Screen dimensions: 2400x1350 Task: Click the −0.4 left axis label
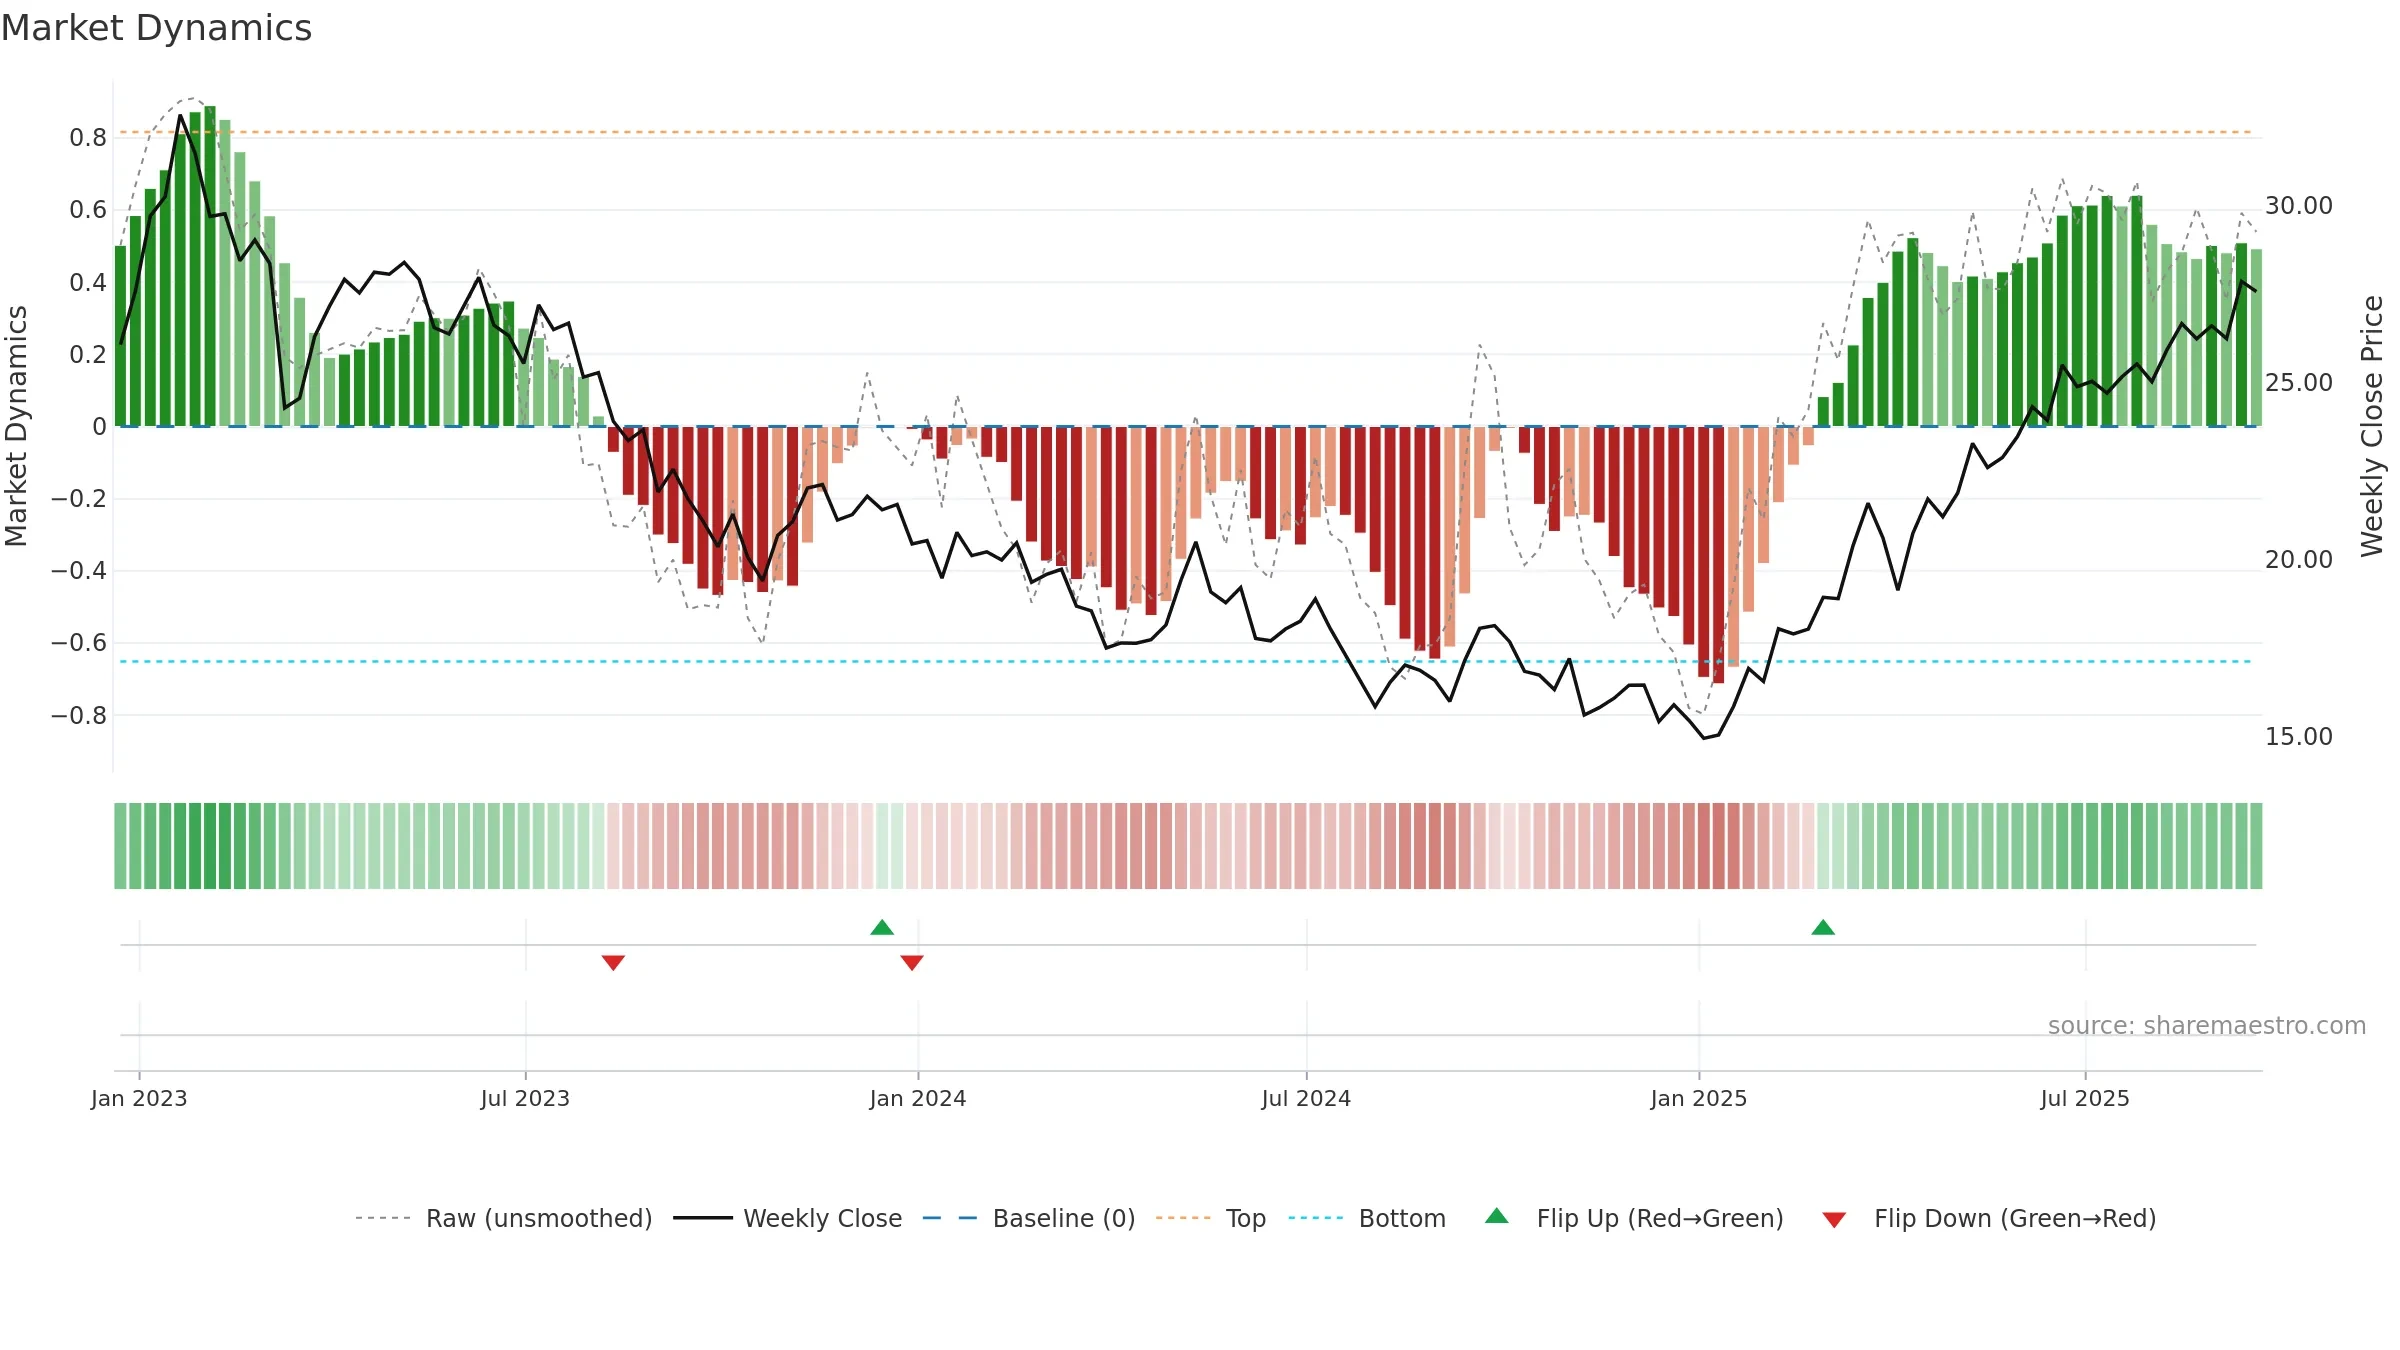click(79, 571)
